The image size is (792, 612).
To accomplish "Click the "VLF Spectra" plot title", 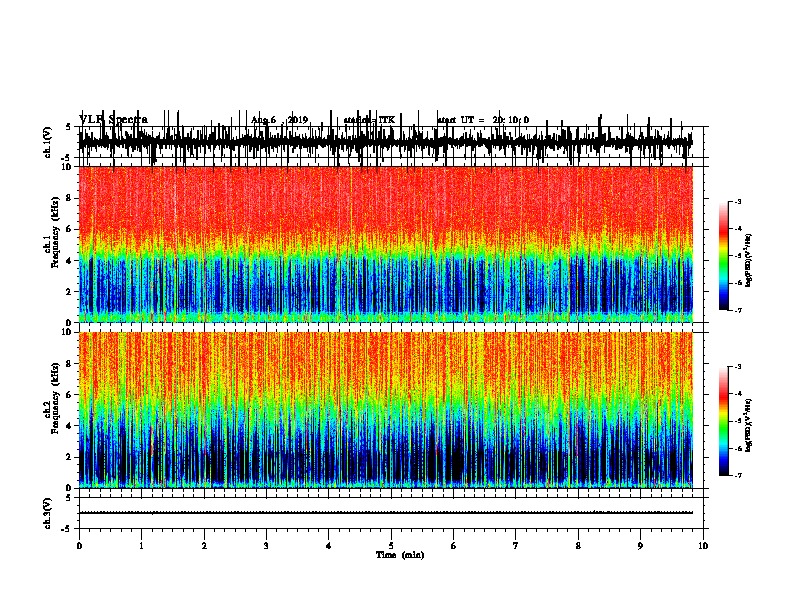I will [113, 120].
